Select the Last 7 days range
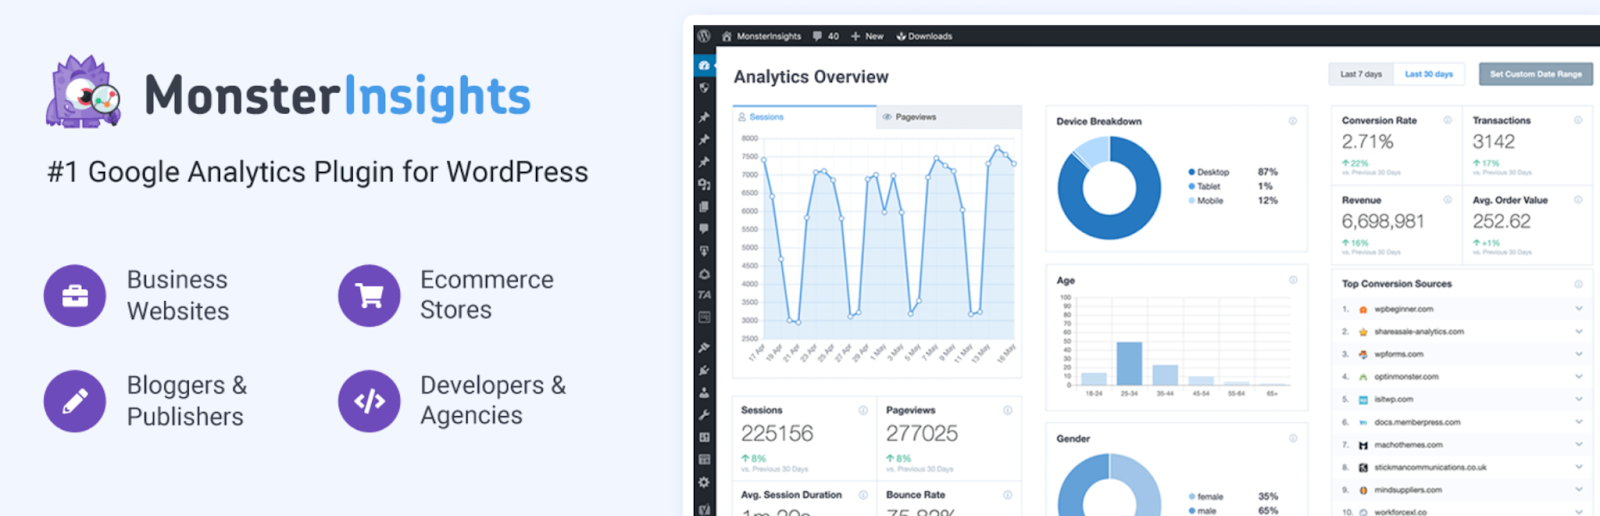Image resolution: width=1600 pixels, height=516 pixels. click(x=1360, y=74)
